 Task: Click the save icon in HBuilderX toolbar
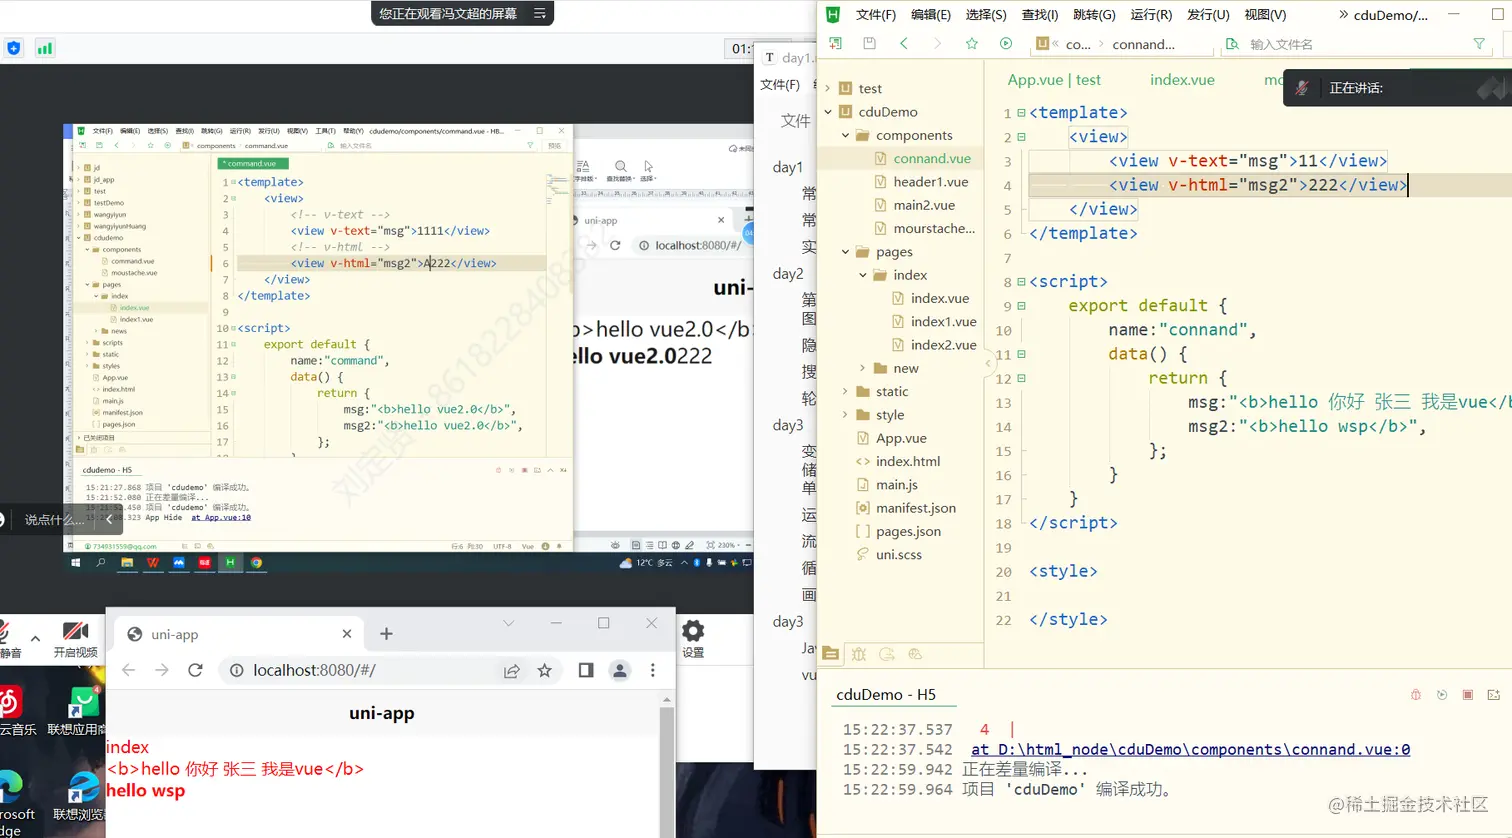pyautogui.click(x=869, y=44)
